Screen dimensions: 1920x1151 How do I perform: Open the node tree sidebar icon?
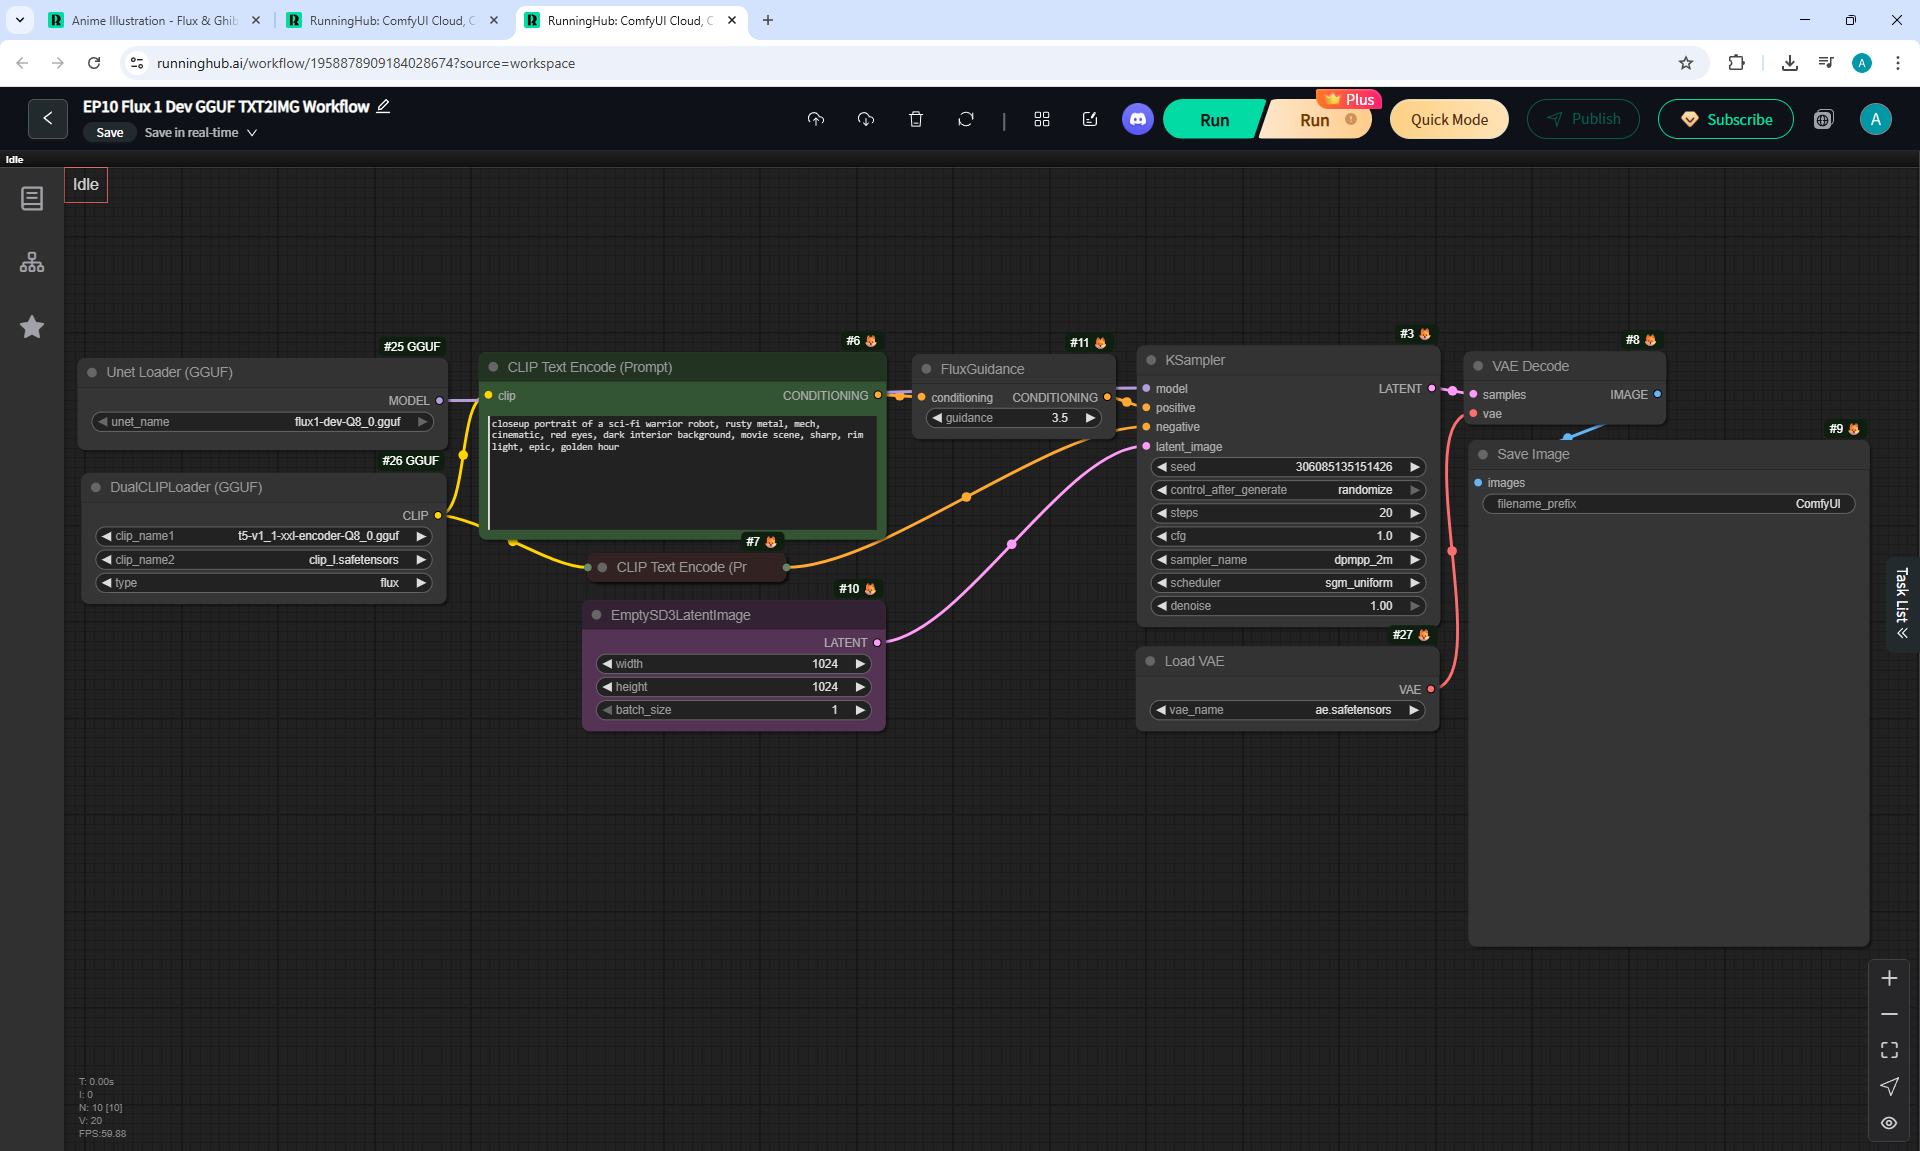[x=32, y=262]
